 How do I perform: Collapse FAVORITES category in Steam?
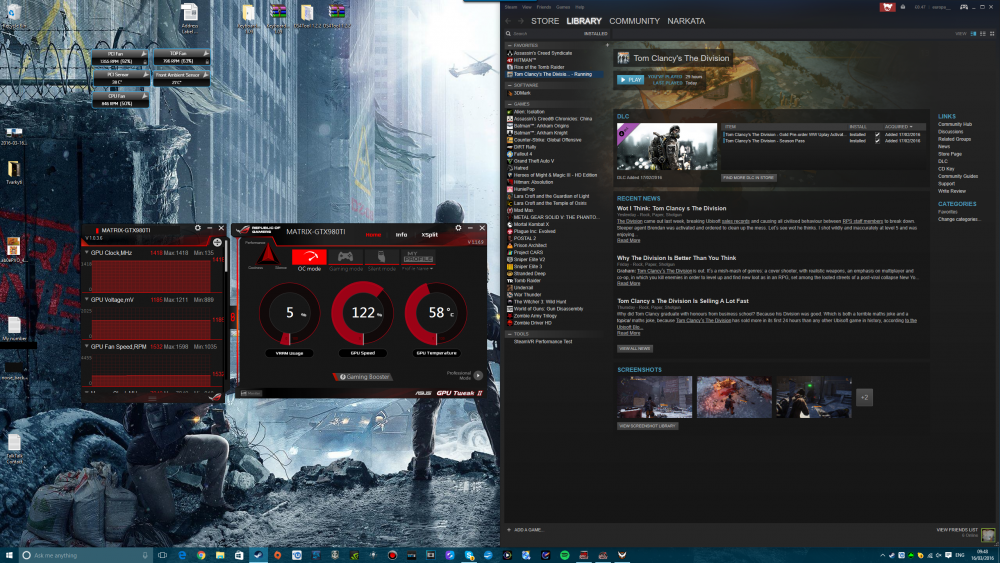510,45
